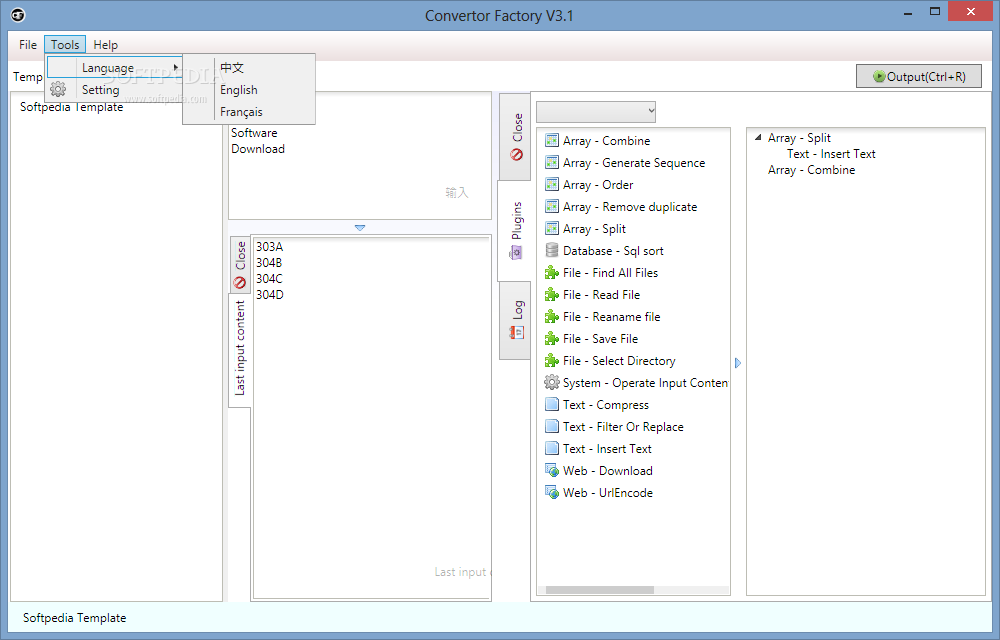Click the Array - Remove duplicate icon
This screenshot has width=1000, height=640.
[552, 207]
